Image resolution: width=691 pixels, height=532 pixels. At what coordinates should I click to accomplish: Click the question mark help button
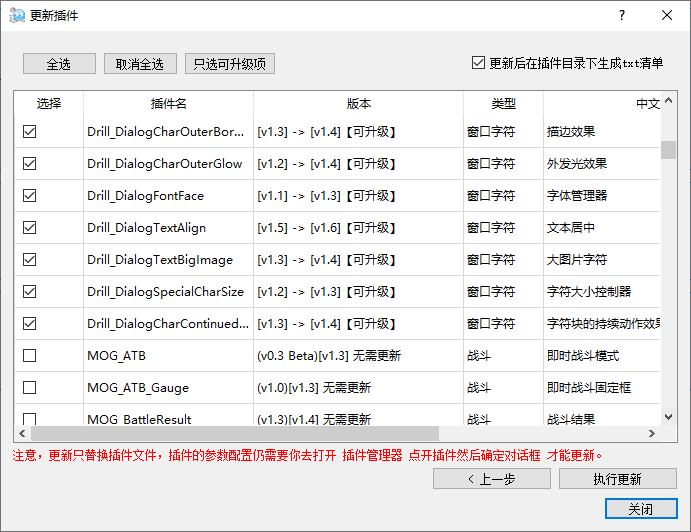(621, 15)
